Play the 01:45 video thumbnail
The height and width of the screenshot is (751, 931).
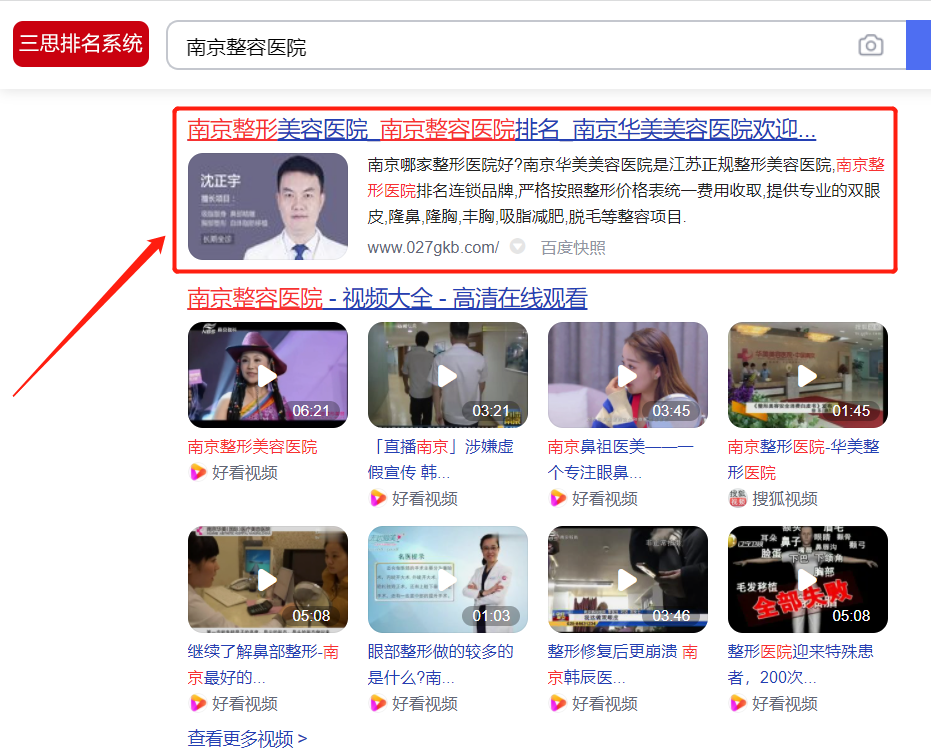[x=808, y=375]
